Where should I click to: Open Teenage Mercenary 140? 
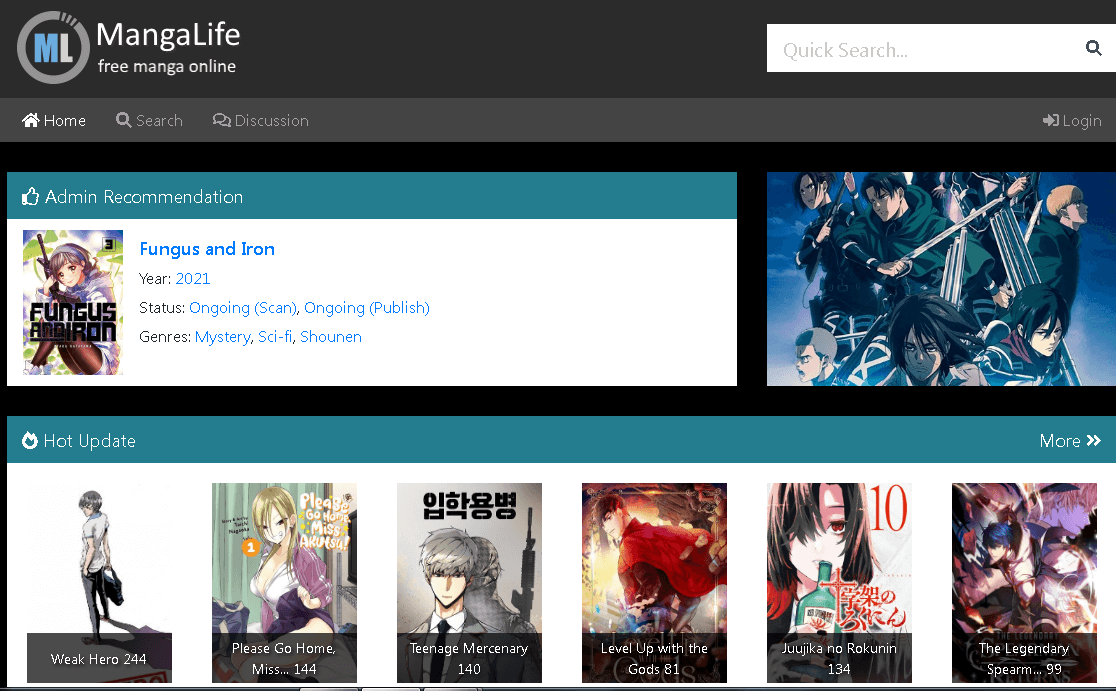(x=469, y=583)
